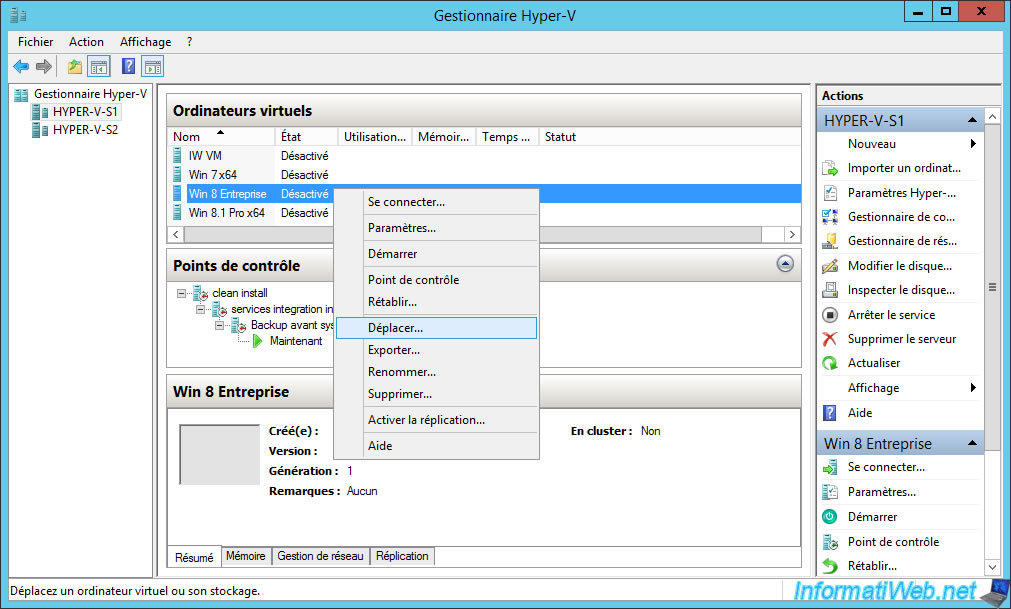Click the green Rétablir arrow icon
The image size is (1011, 609).
(x=830, y=566)
